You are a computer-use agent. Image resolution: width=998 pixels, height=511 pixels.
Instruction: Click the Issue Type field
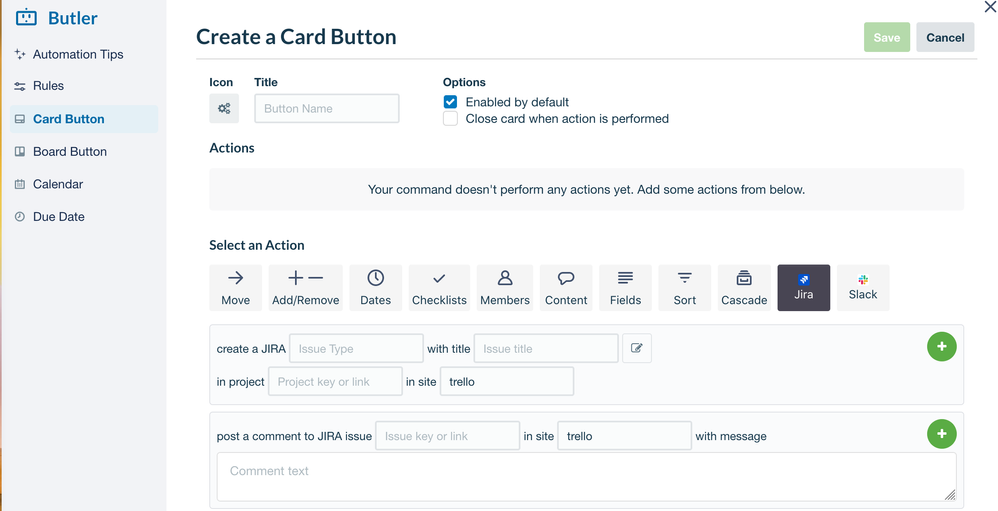(356, 349)
